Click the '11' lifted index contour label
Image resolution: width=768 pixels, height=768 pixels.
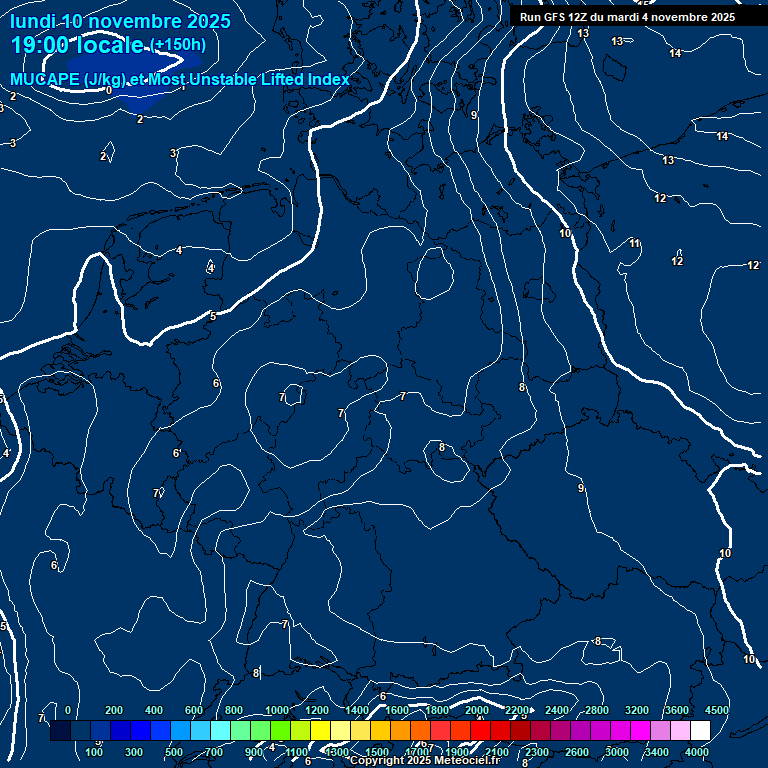click(x=634, y=243)
